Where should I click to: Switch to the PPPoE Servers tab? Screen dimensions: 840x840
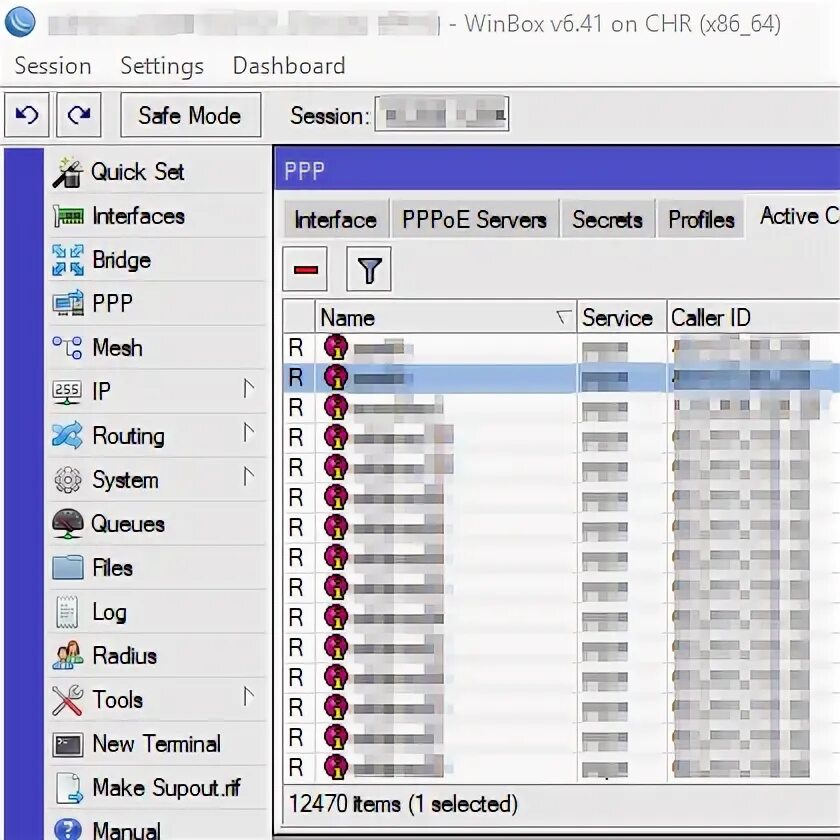click(475, 219)
